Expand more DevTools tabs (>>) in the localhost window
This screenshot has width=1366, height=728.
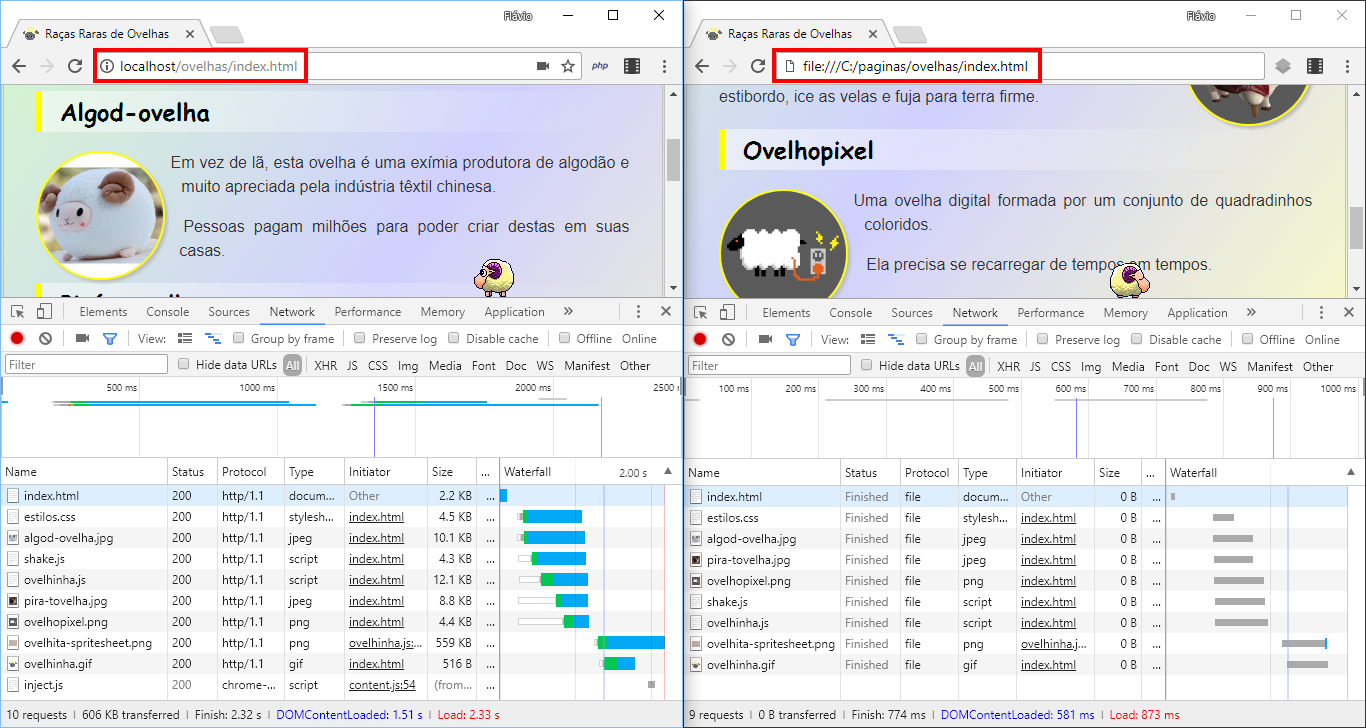[x=568, y=312]
